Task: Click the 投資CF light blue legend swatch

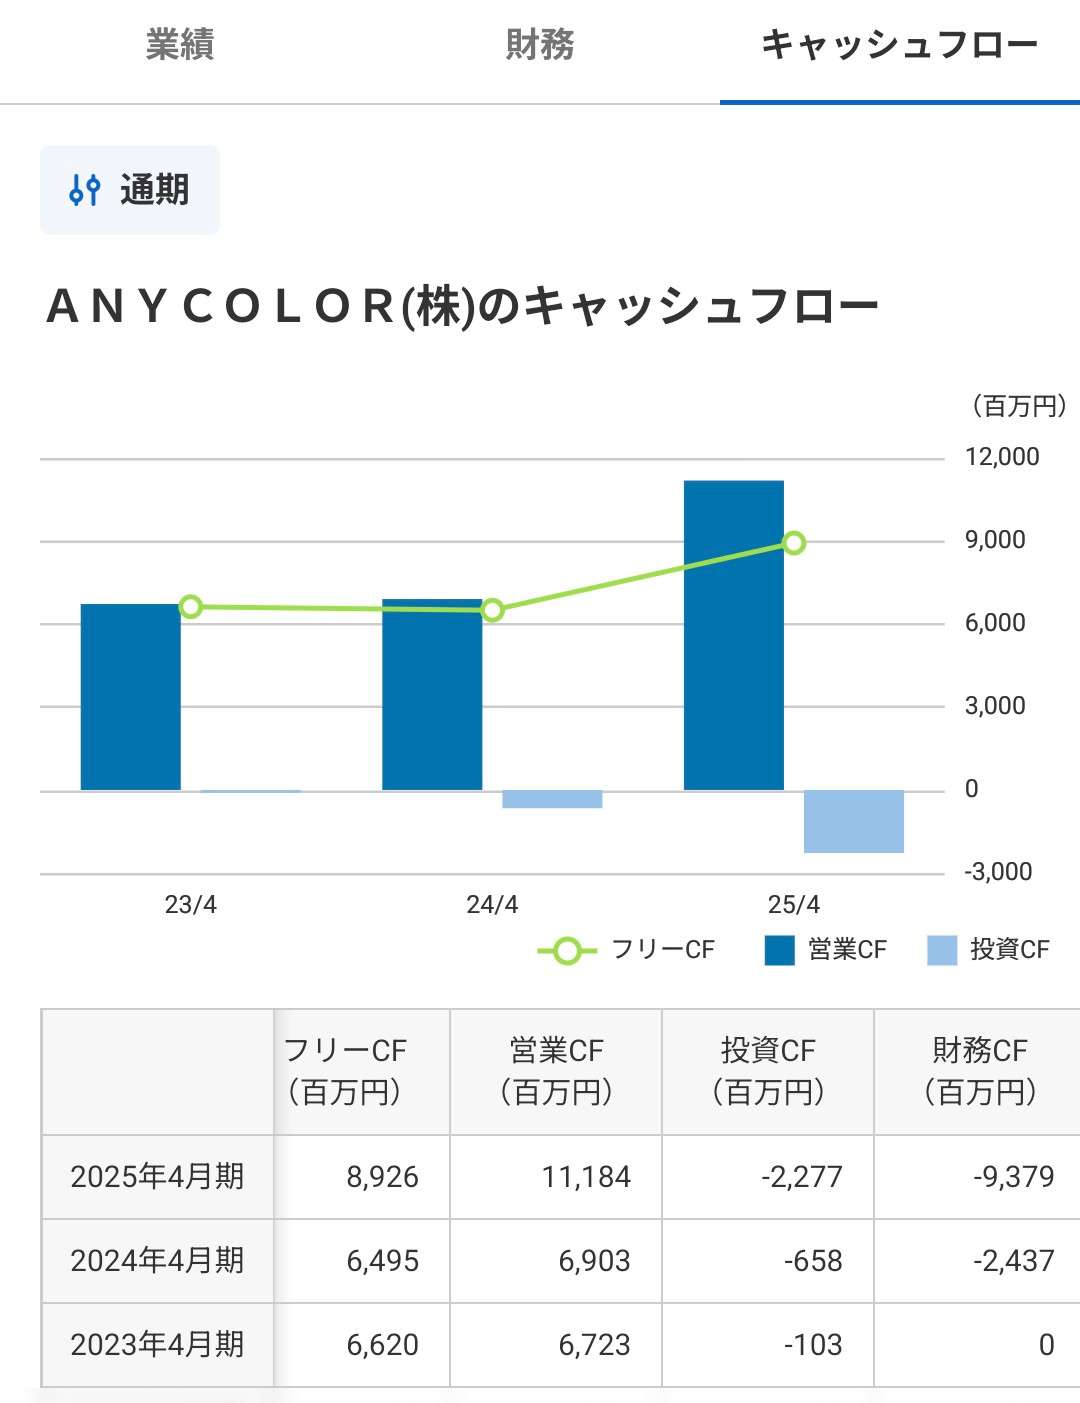Action: pos(942,950)
